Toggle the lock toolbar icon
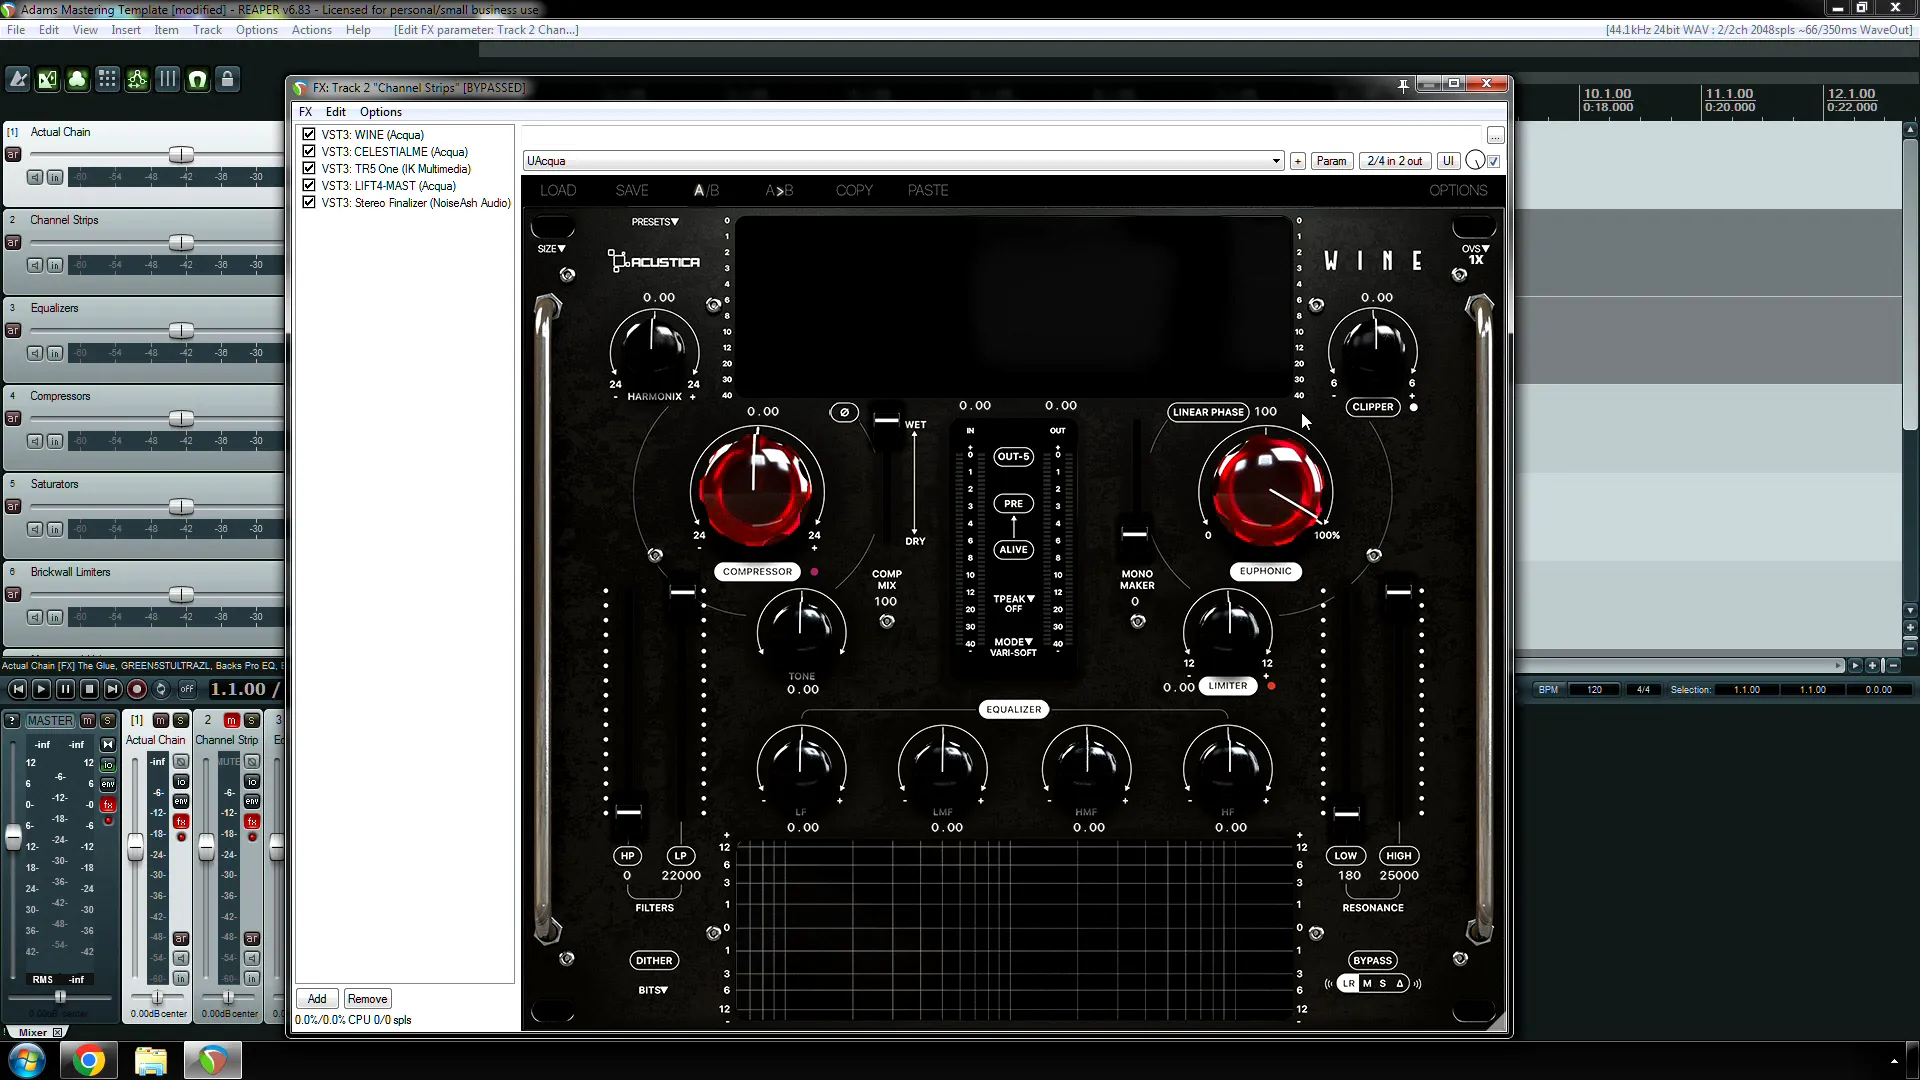The height and width of the screenshot is (1080, 1920). pyautogui.click(x=228, y=79)
